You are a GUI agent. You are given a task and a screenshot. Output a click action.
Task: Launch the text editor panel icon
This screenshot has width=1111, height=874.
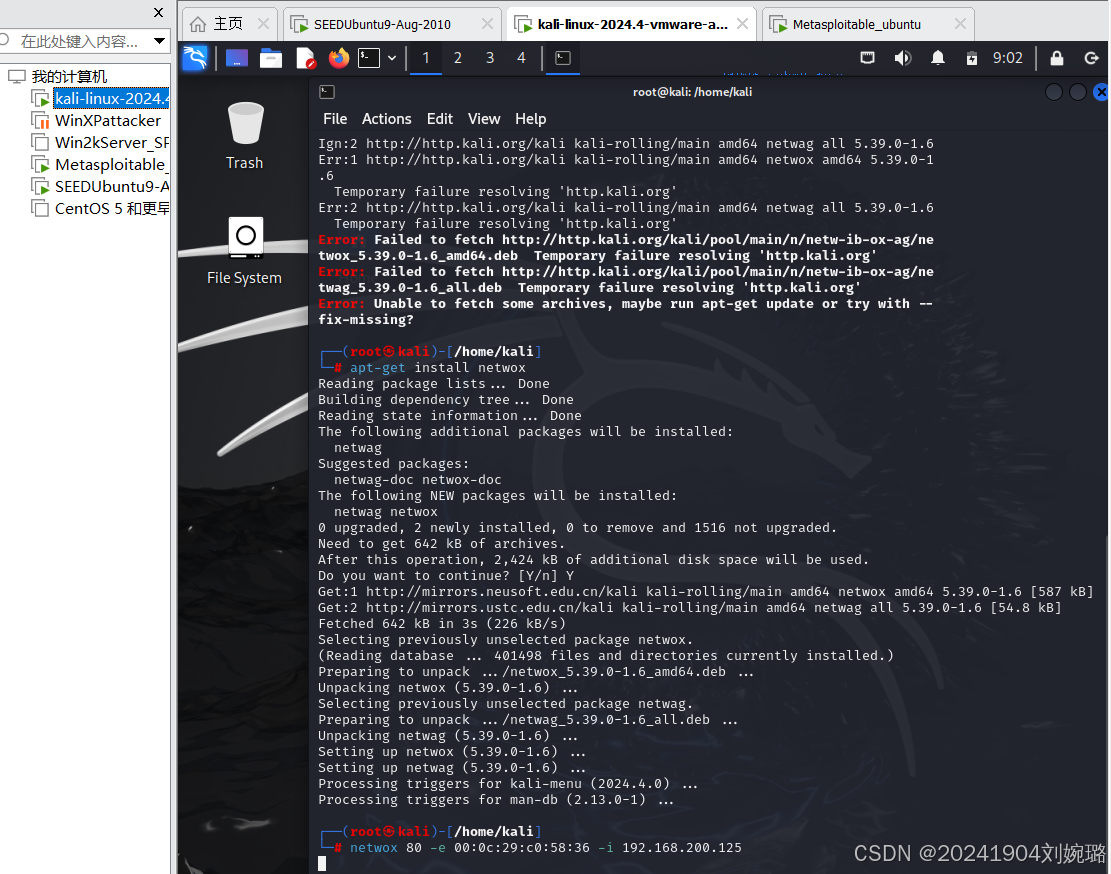(305, 58)
